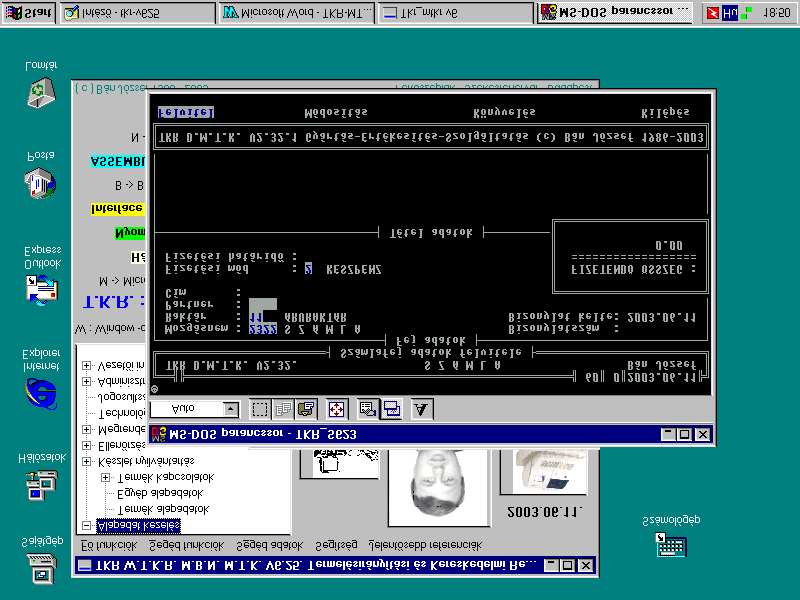Open Segéd funkciók menu in TKR window
This screenshot has height=600, width=800.
click(186, 545)
